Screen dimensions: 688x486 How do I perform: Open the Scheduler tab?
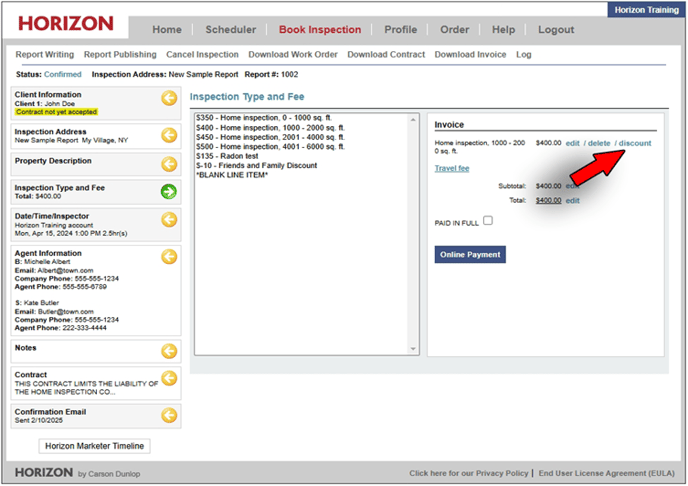click(x=230, y=30)
